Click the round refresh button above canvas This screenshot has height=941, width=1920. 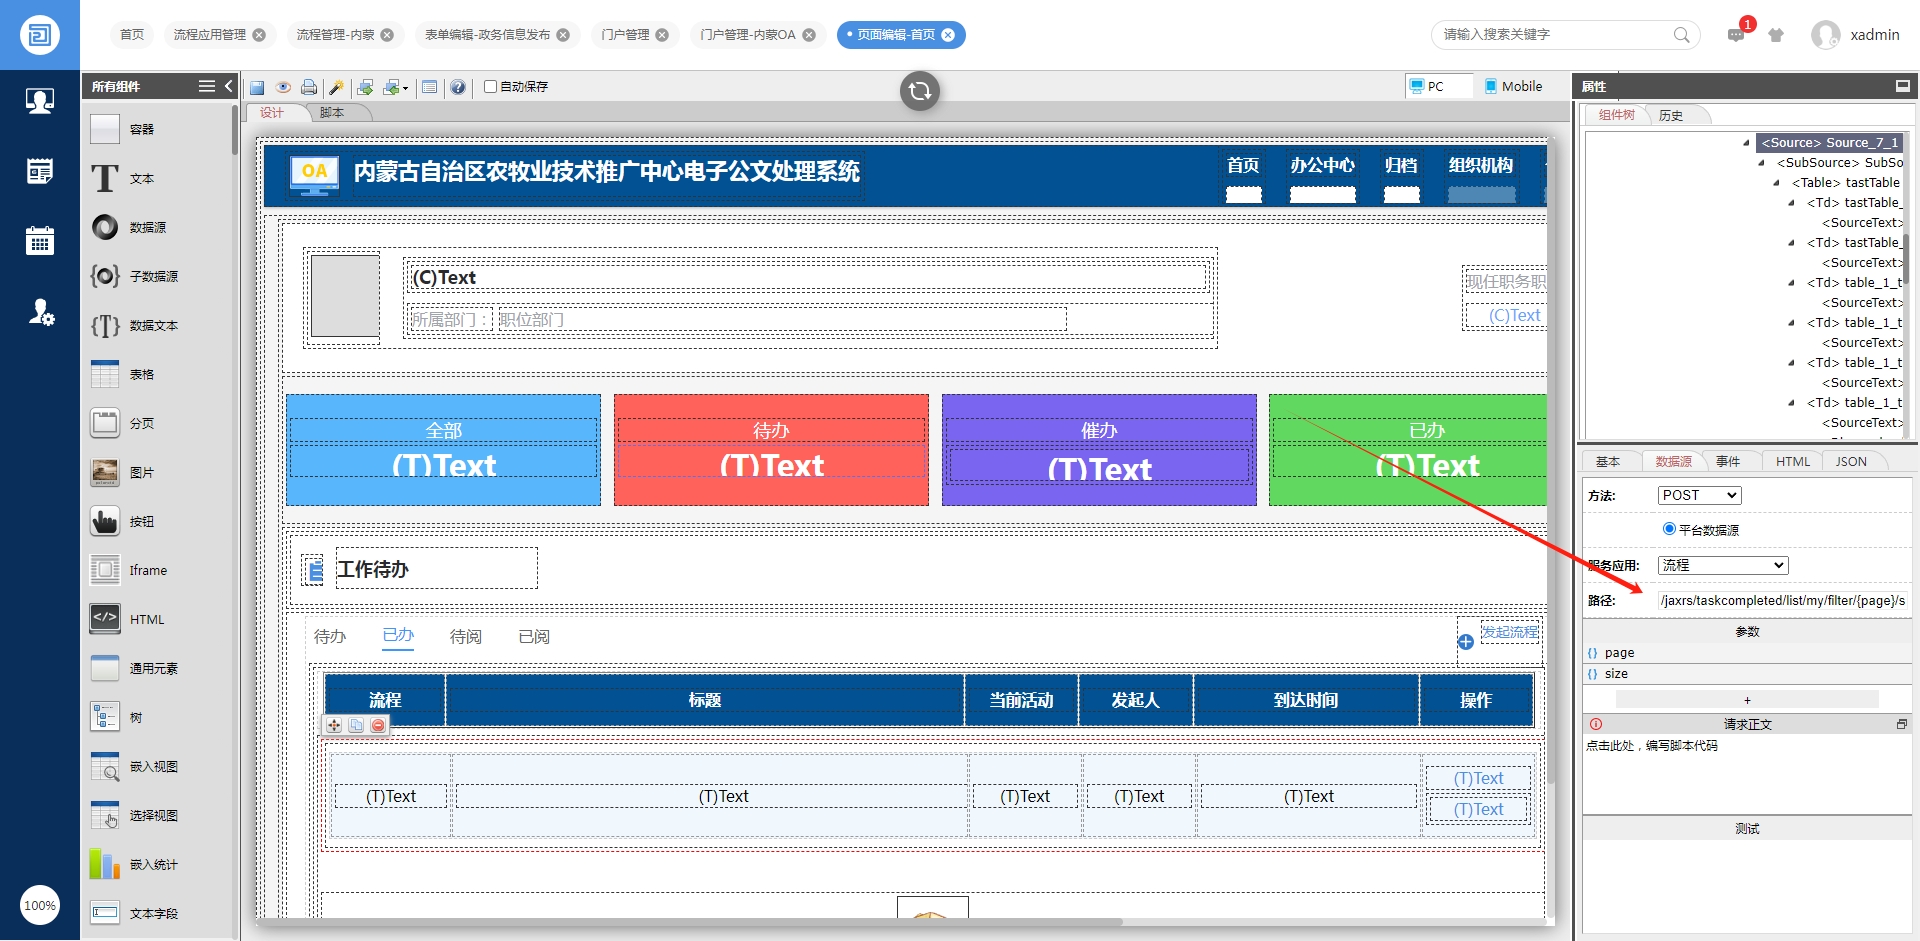click(x=919, y=91)
